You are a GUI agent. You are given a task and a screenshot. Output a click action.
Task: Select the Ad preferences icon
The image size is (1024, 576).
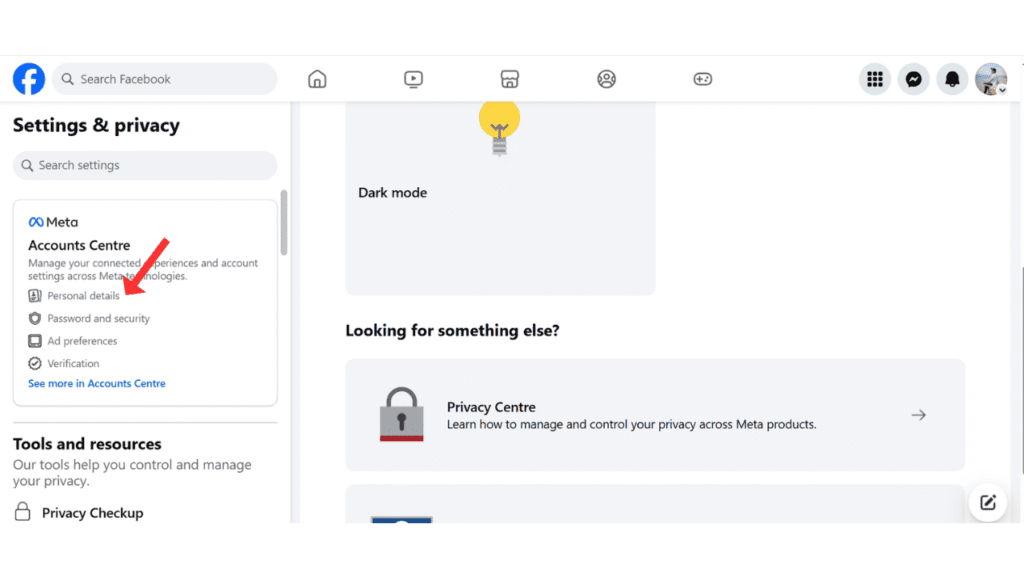[x=33, y=340]
